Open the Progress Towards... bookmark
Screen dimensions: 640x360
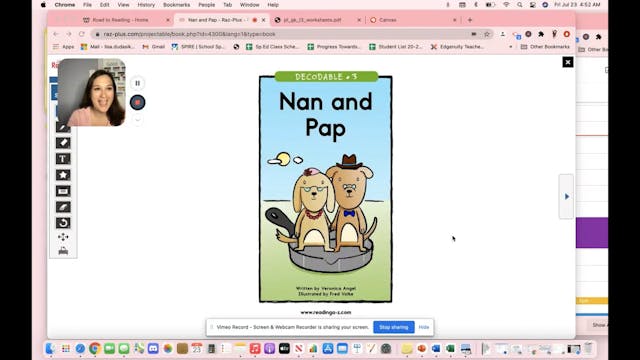tap(334, 47)
